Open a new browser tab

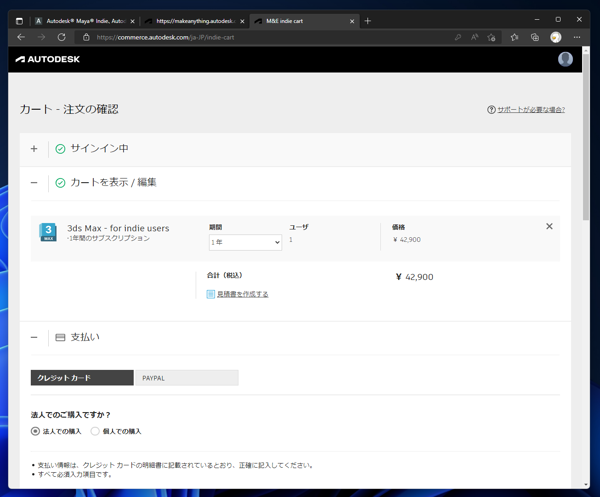click(368, 21)
